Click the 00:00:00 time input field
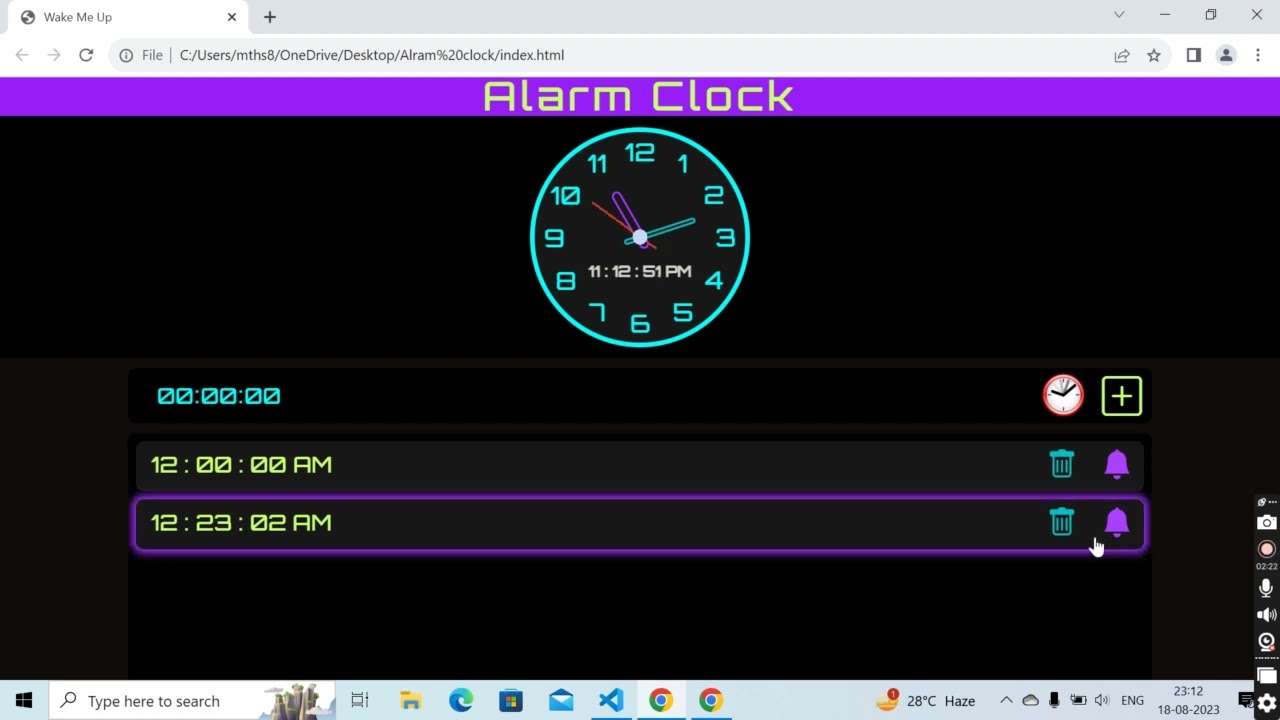This screenshot has height=720, width=1280. coord(219,396)
